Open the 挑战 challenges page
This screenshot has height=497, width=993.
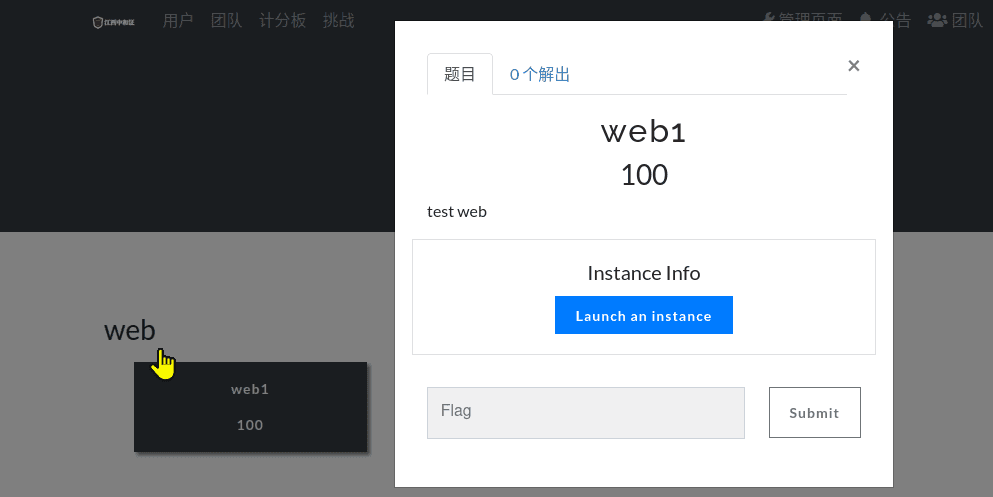click(x=339, y=21)
